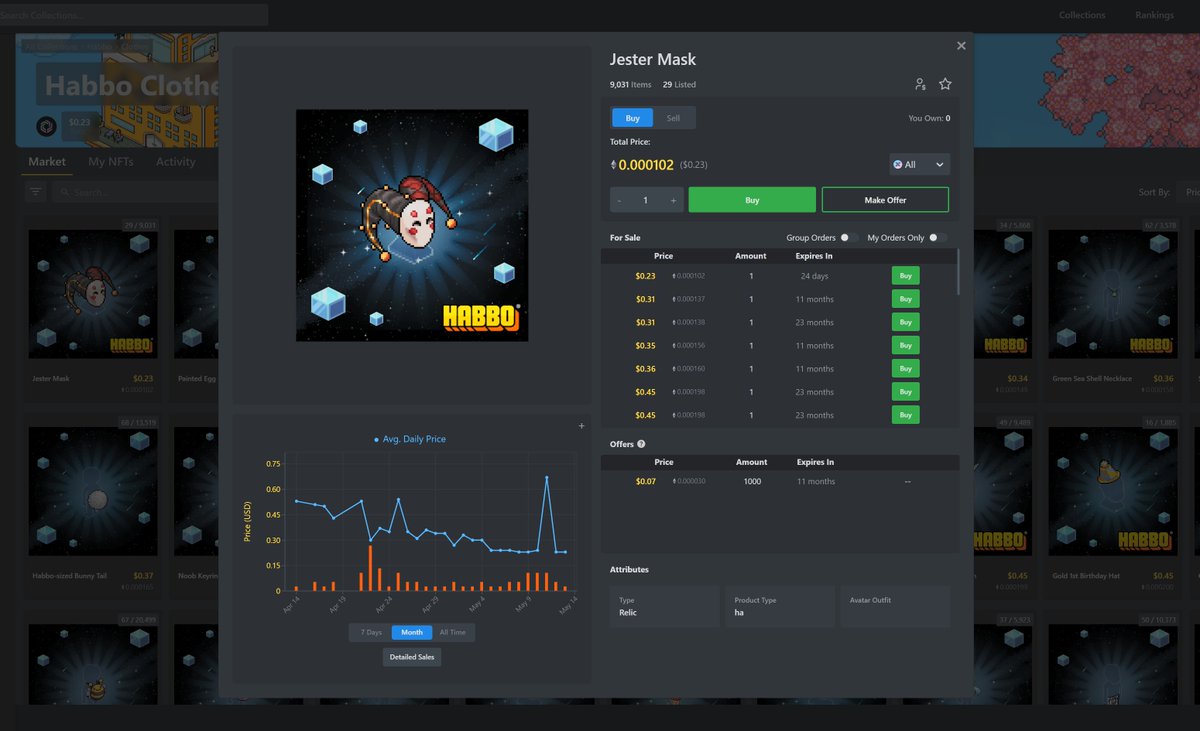
Task: Click the Expires In header in For Sale
Action: tap(815, 256)
